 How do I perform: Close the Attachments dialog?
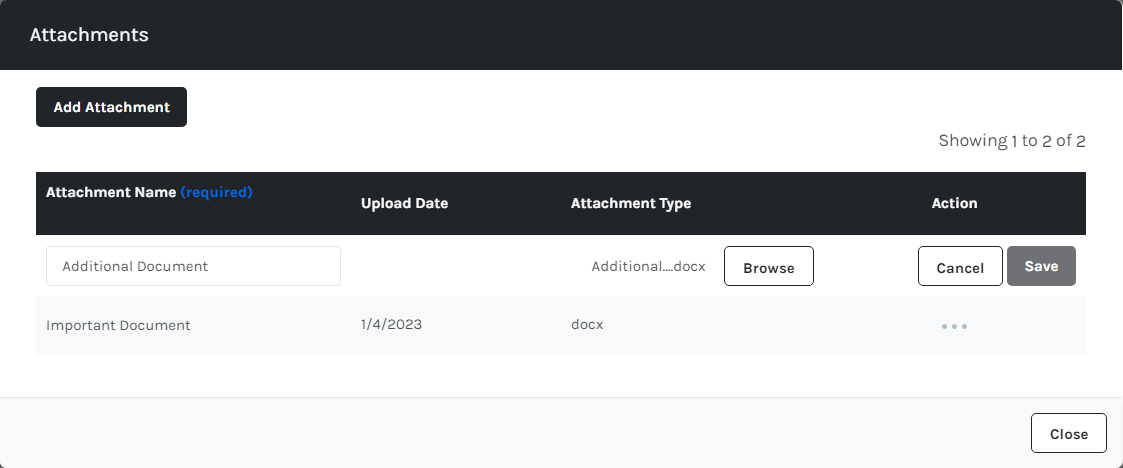click(1068, 434)
